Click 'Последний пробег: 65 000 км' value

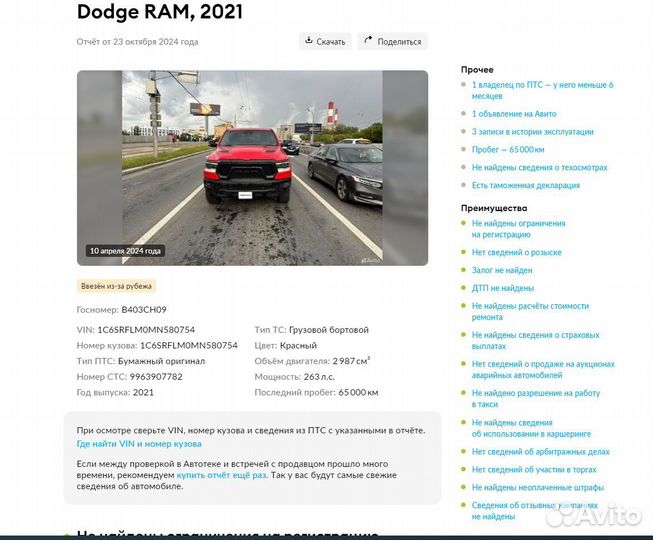click(358, 393)
